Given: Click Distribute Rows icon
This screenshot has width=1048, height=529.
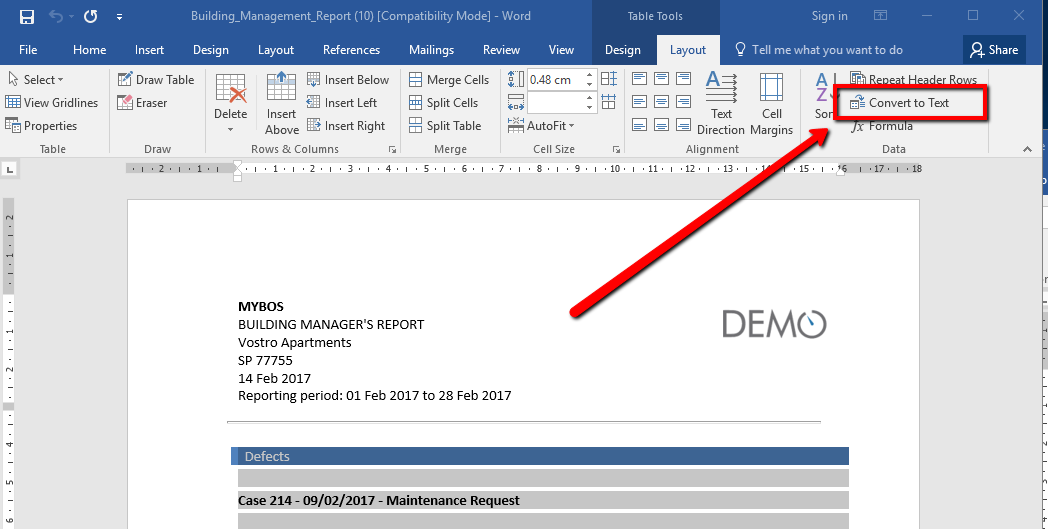Looking at the screenshot, I should (x=608, y=79).
